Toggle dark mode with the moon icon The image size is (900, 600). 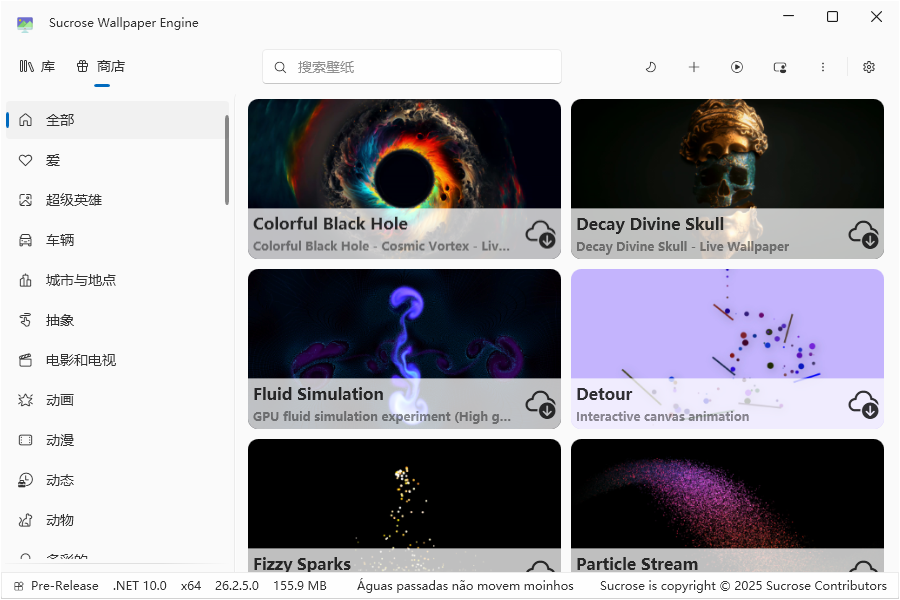(x=651, y=67)
